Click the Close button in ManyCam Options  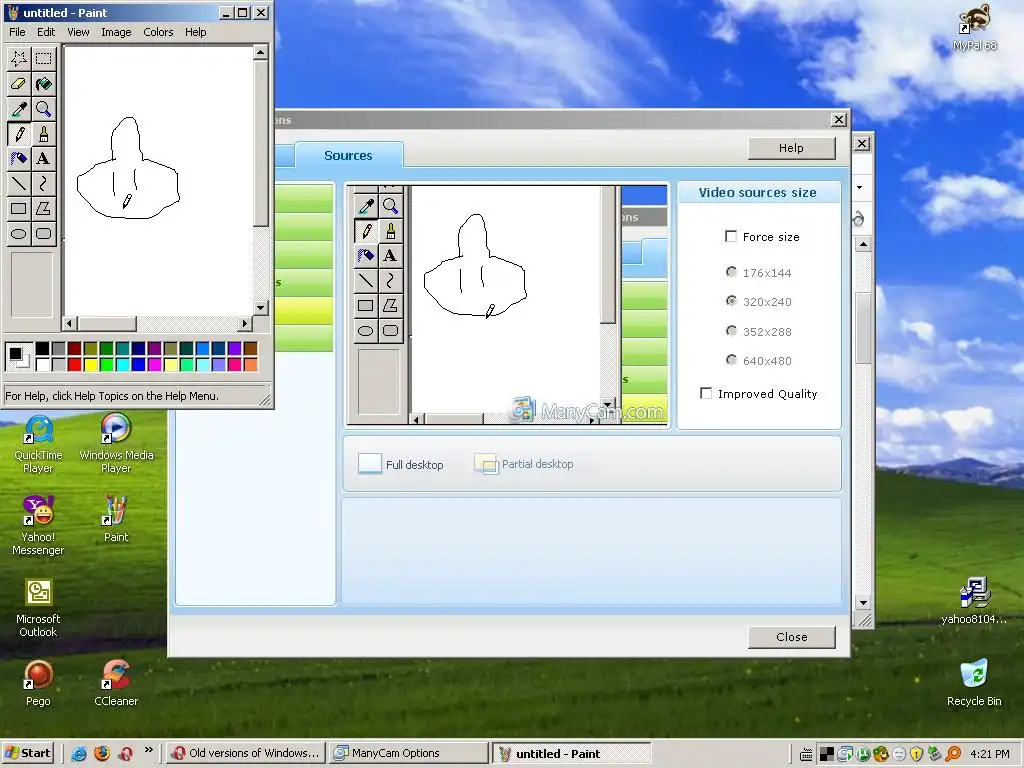point(792,637)
